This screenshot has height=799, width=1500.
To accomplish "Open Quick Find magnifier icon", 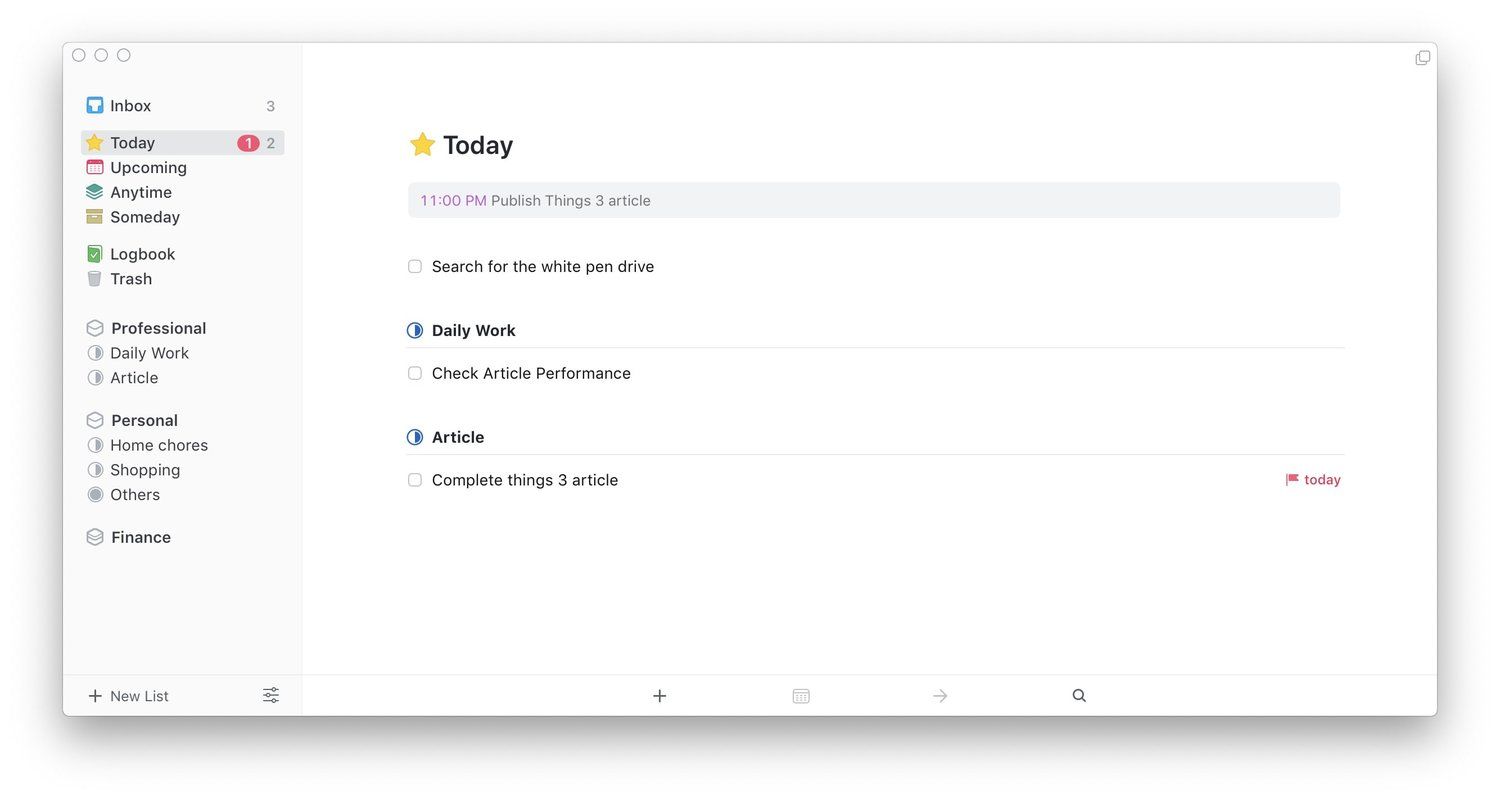I will 1079,696.
